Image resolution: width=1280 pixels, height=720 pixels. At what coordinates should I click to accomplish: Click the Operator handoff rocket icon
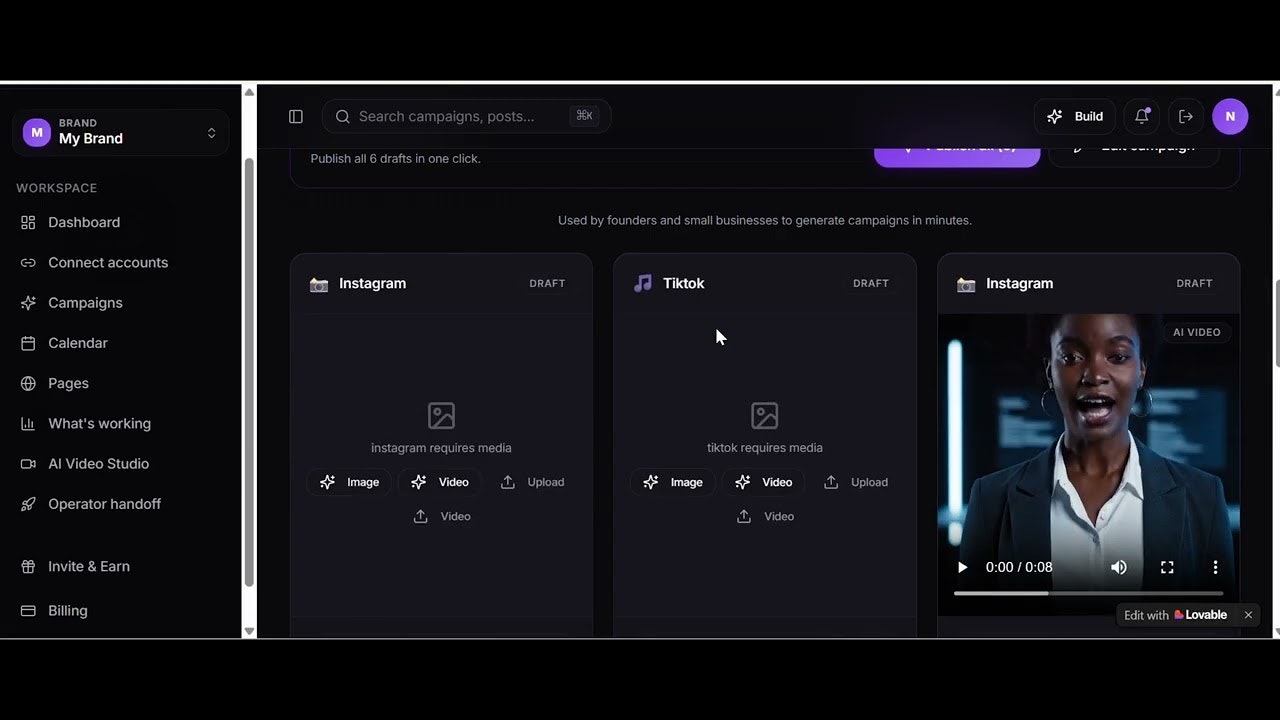click(x=28, y=504)
